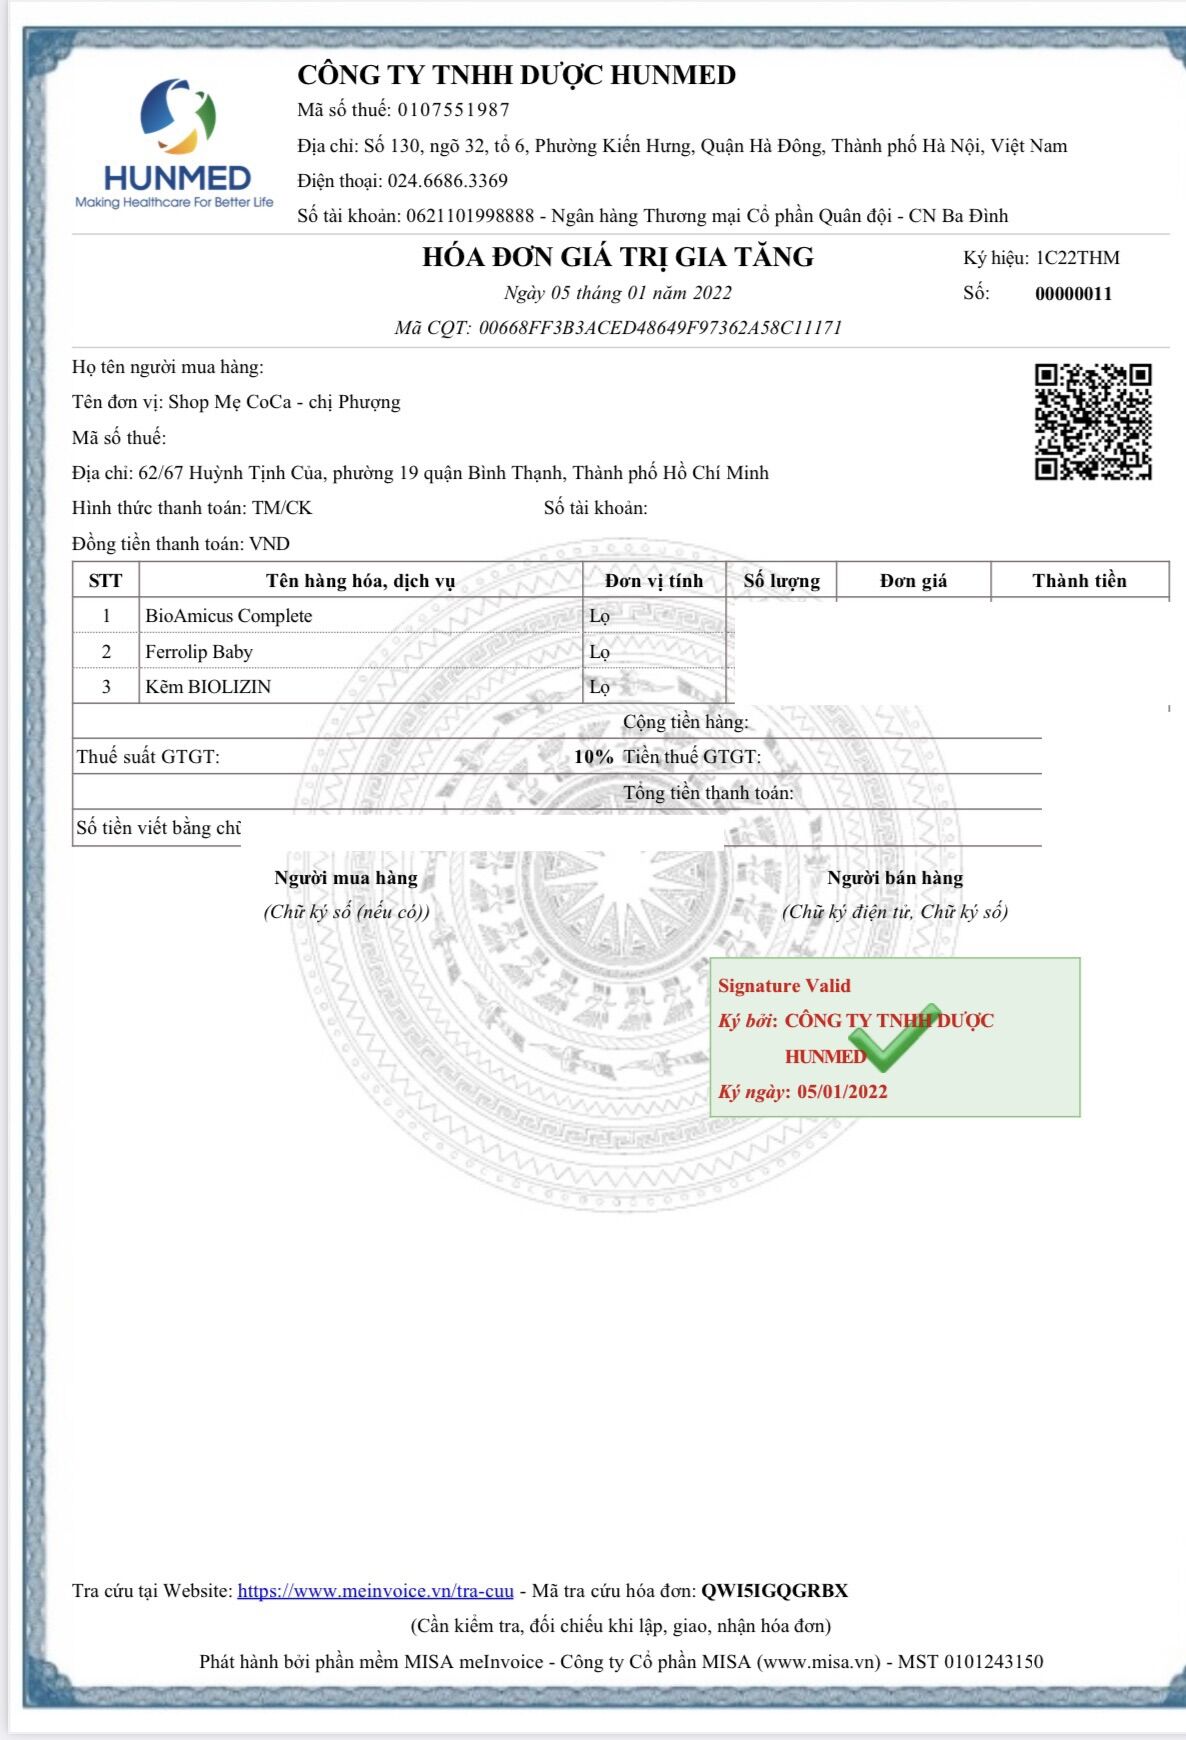Click 'CÔNG TY TNHH DƯỢC HUNMED' header

tap(516, 75)
